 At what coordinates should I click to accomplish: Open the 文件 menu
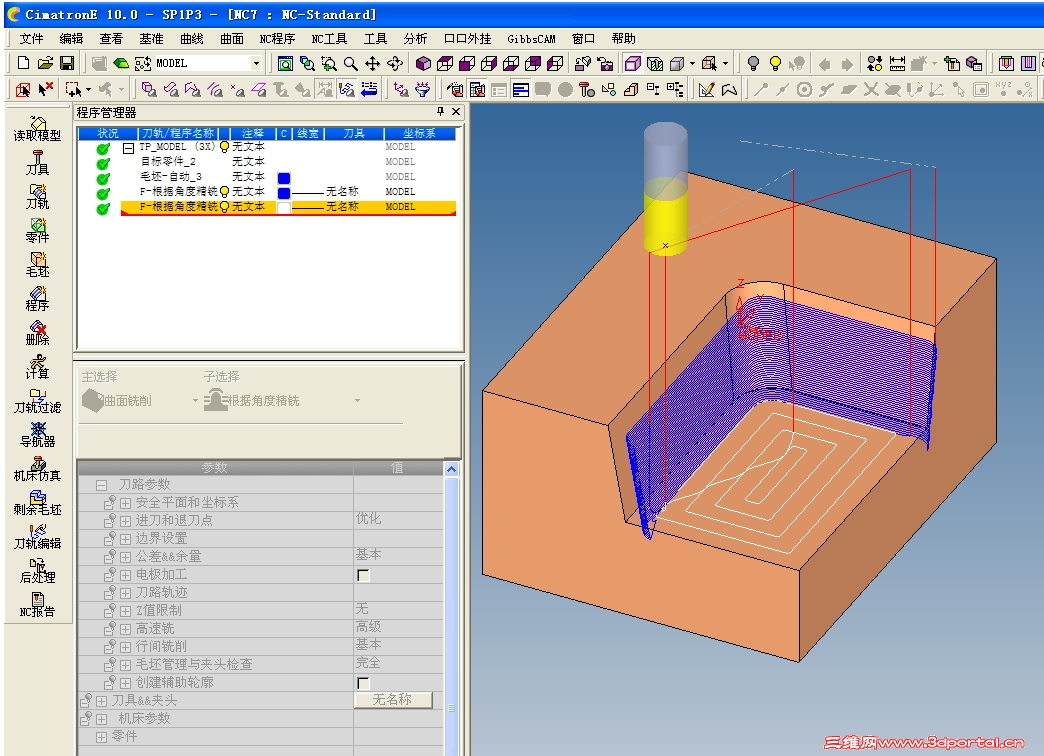click(31, 39)
